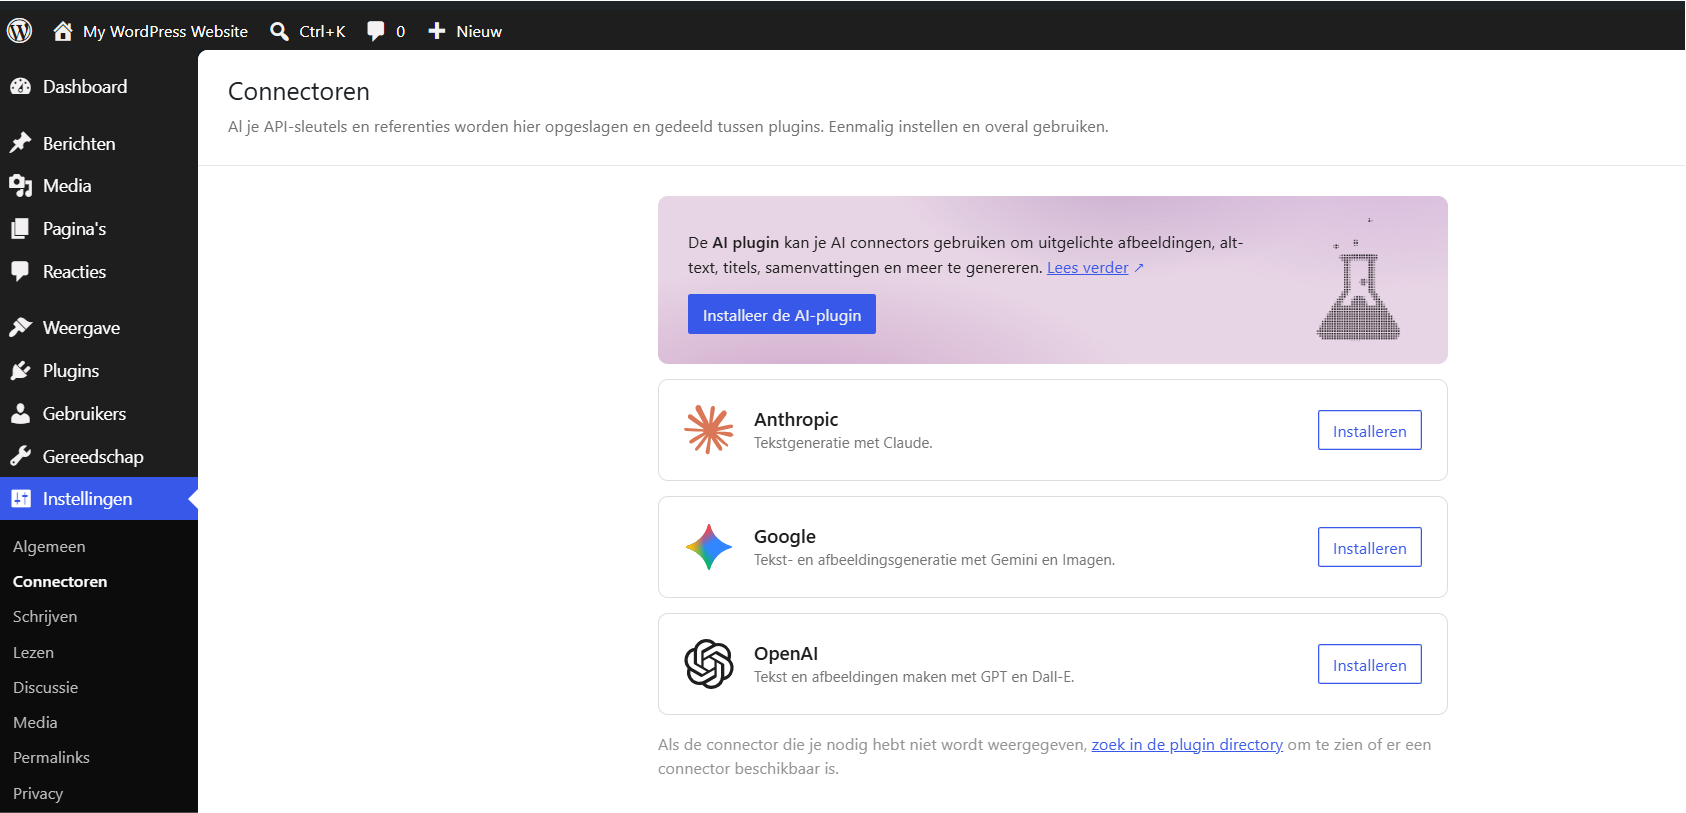Click the Weergave brush icon
This screenshot has width=1686, height=813.
point(21,328)
